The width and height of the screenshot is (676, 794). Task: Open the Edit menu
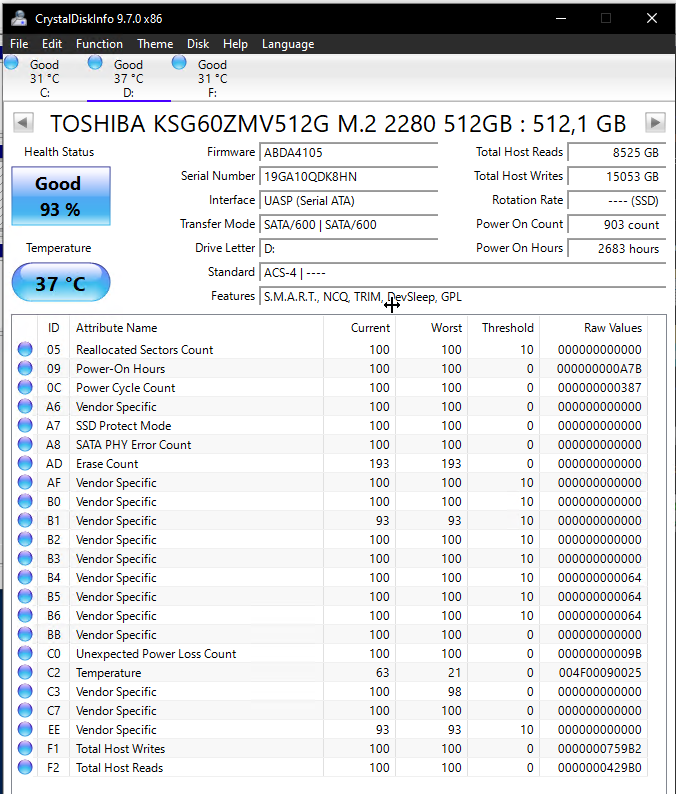click(x=52, y=44)
